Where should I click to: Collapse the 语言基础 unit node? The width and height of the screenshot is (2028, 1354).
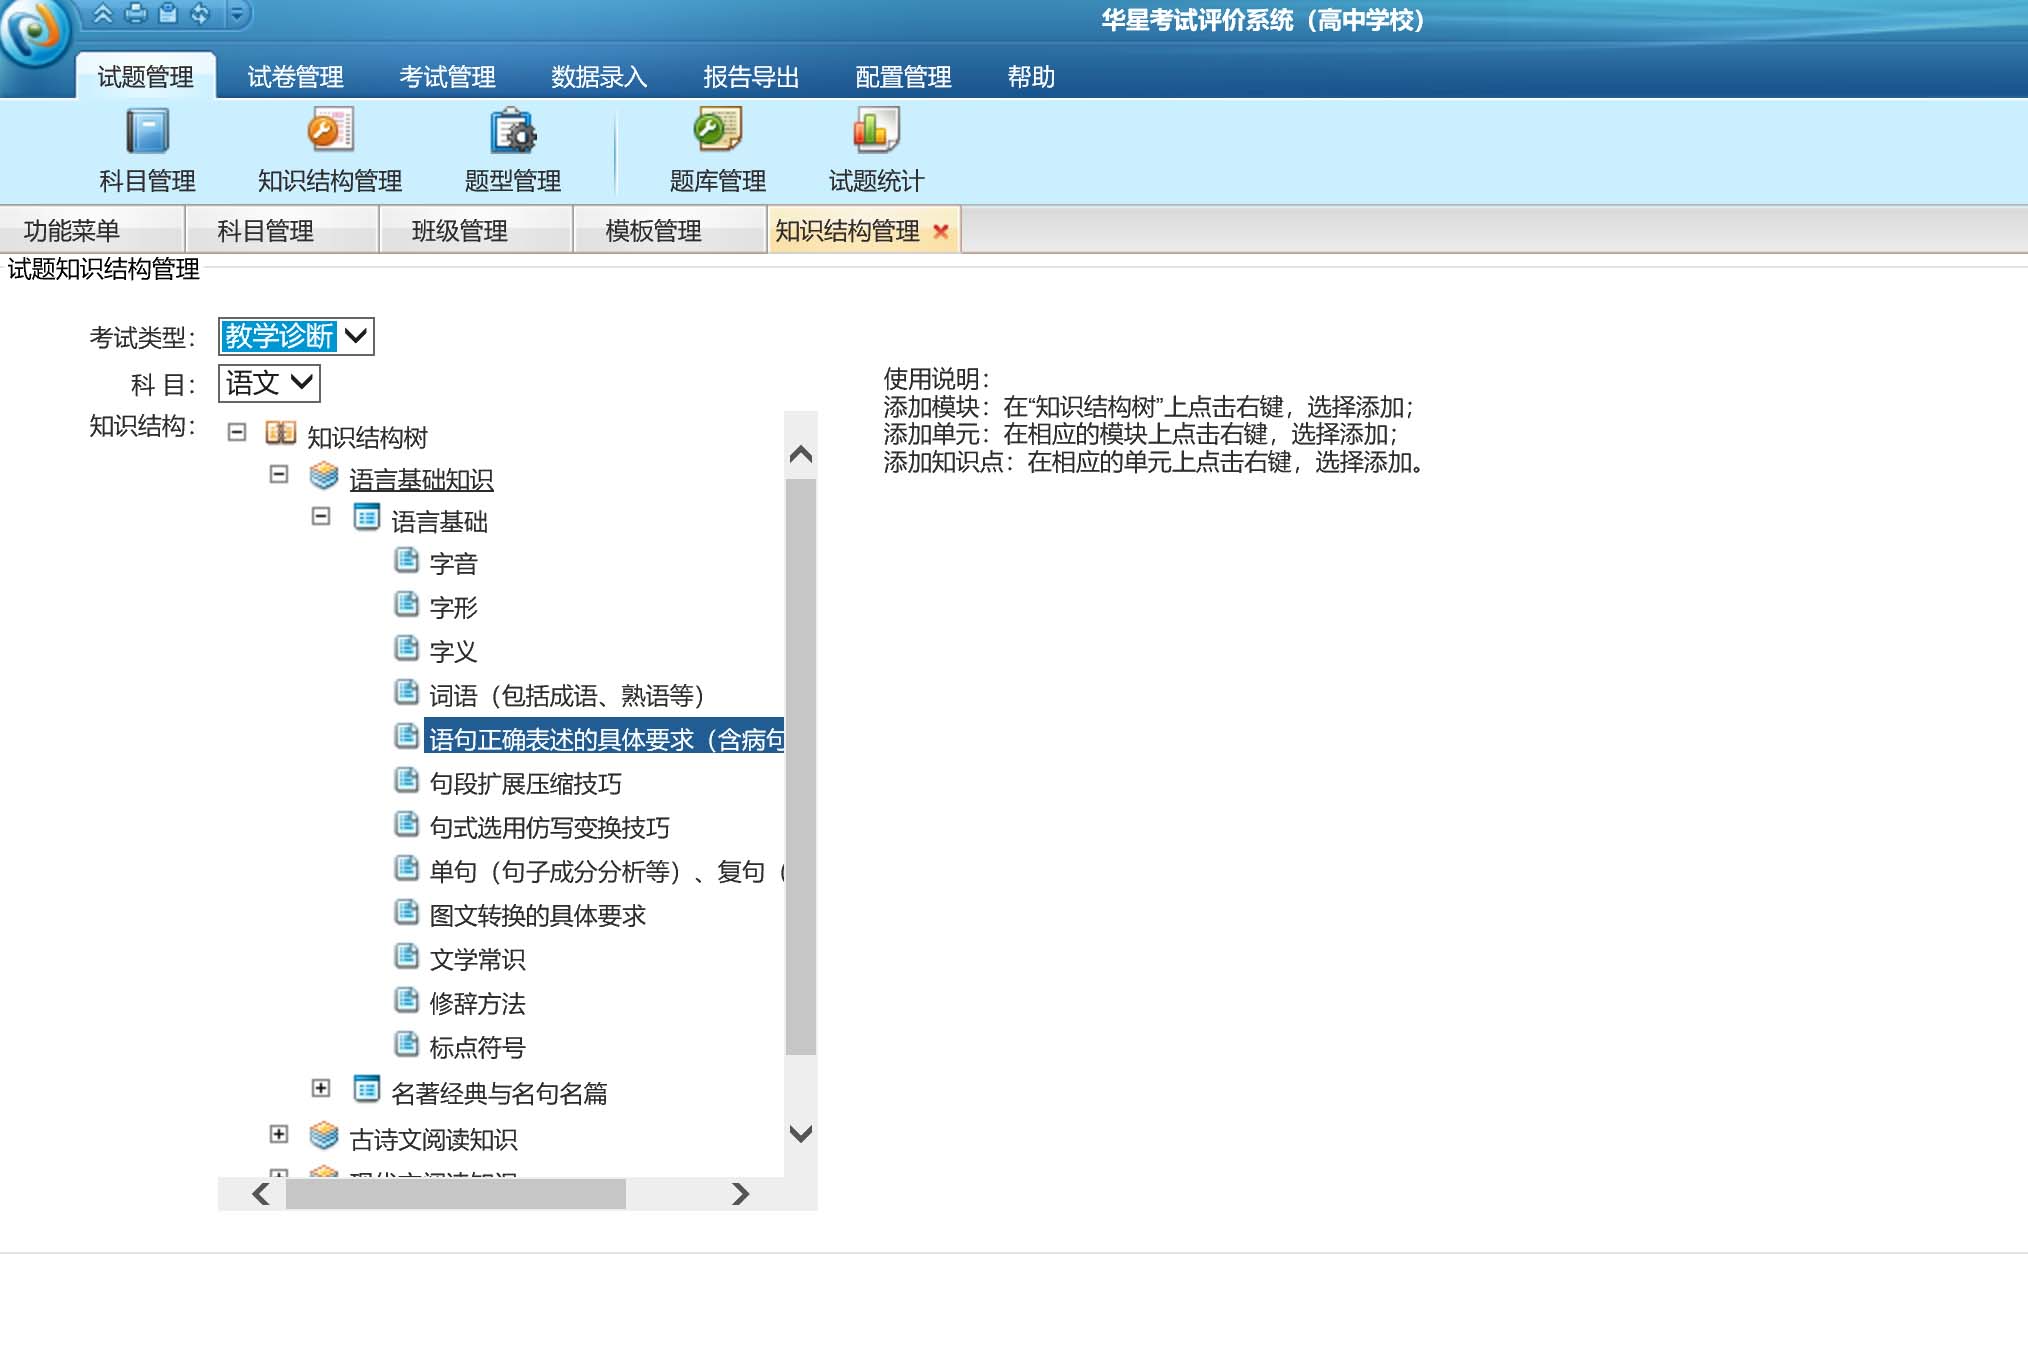[x=321, y=516]
